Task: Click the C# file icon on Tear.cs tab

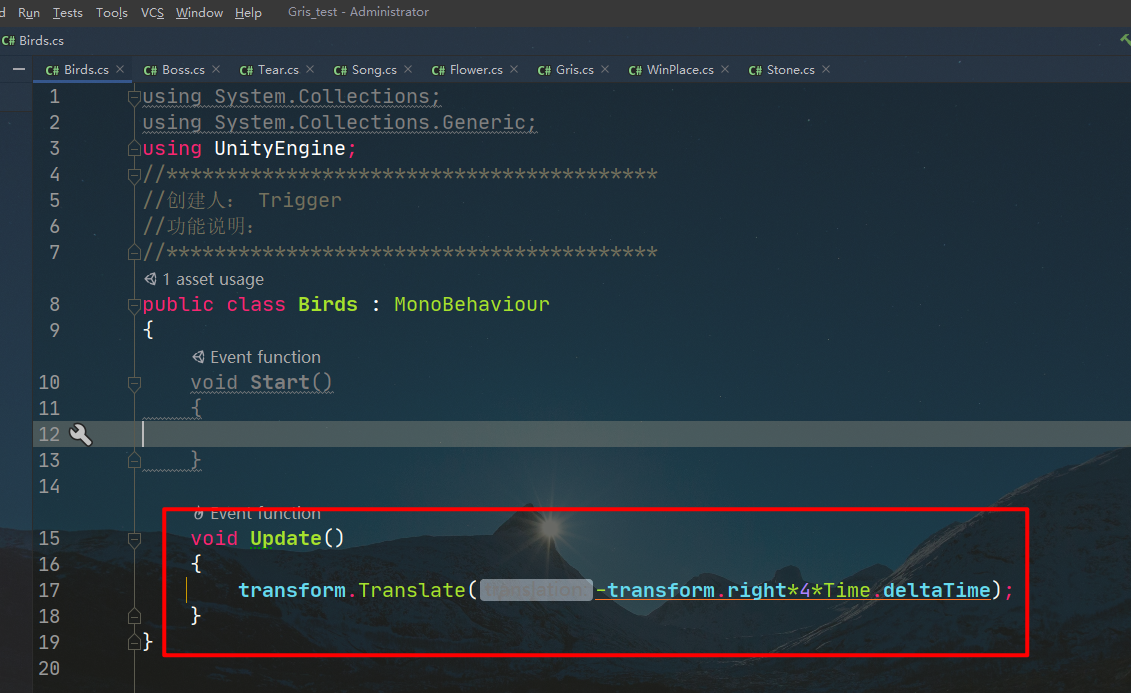Action: tap(246, 70)
